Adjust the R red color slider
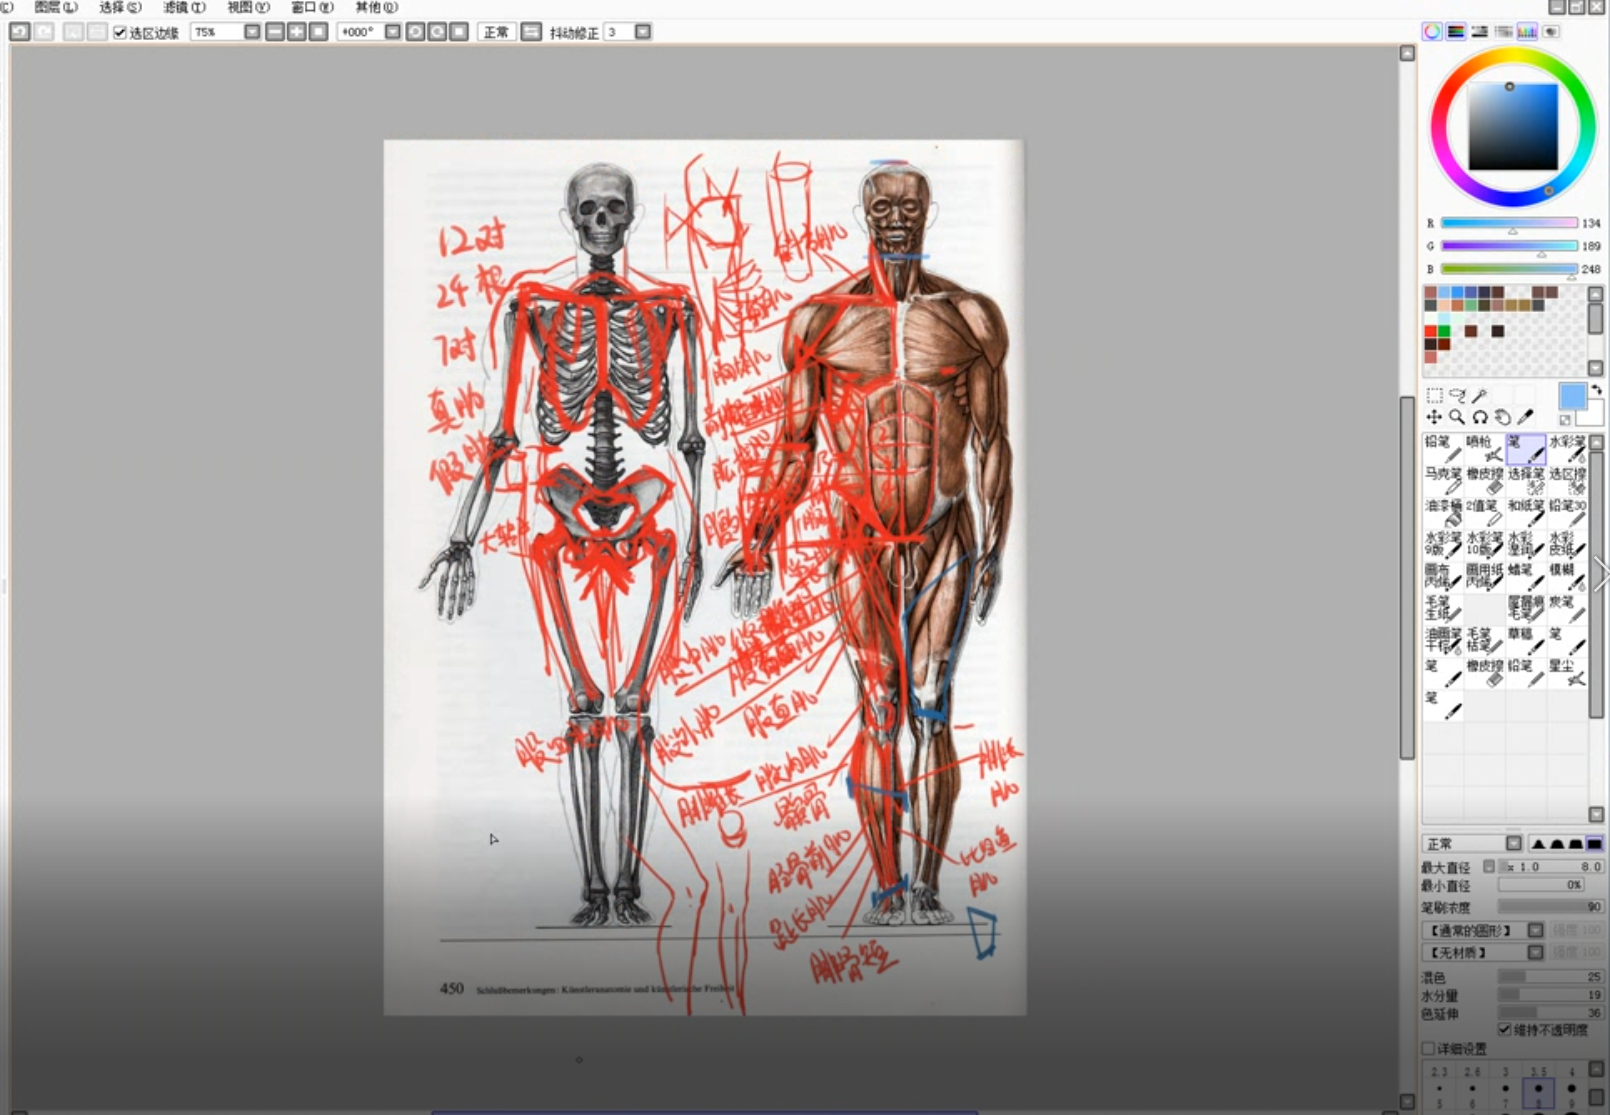The image size is (1610, 1115). coord(1509,223)
